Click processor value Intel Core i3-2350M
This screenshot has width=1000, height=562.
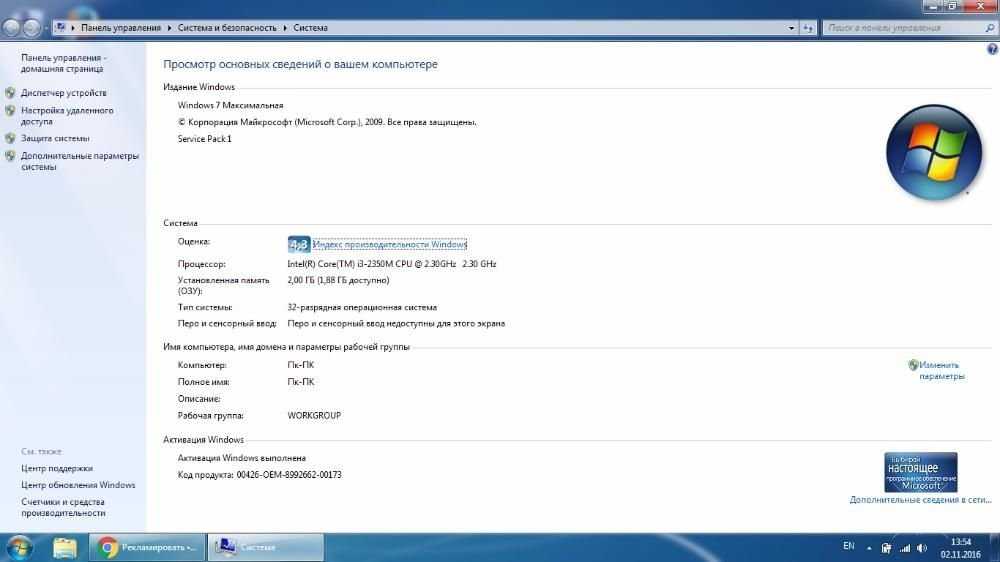pyautogui.click(x=392, y=264)
